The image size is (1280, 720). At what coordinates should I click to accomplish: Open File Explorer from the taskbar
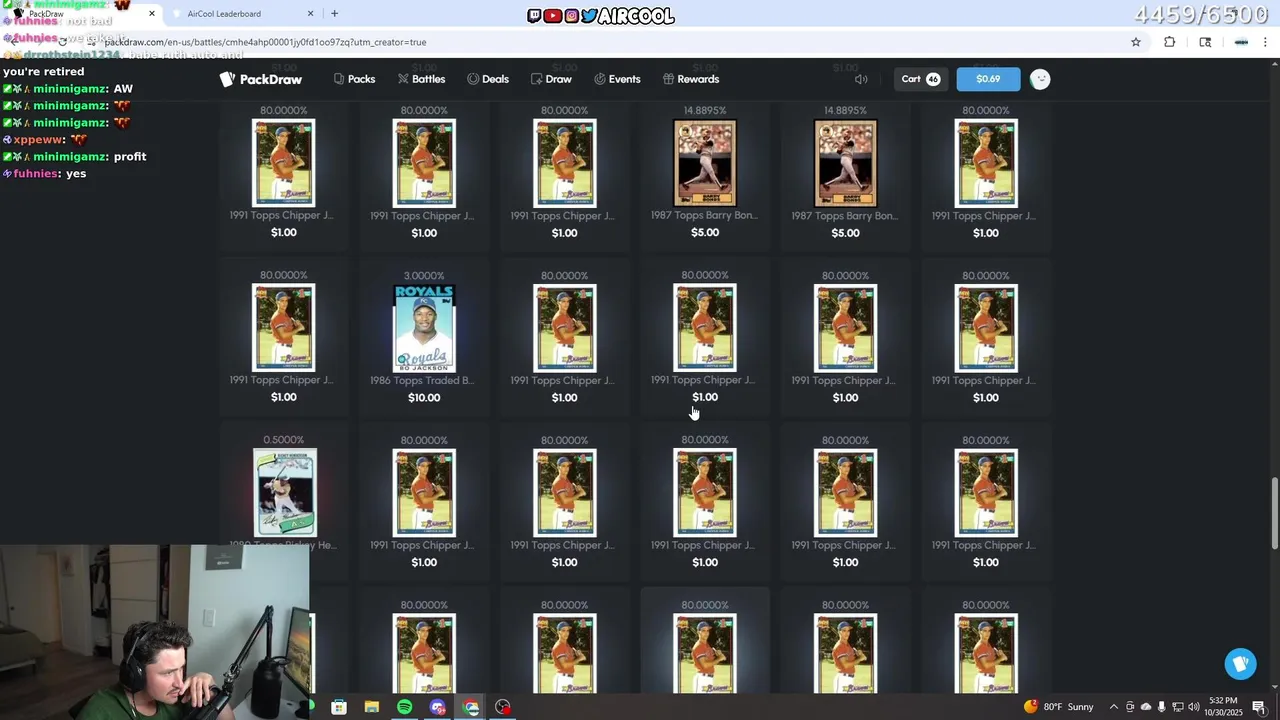(372, 707)
